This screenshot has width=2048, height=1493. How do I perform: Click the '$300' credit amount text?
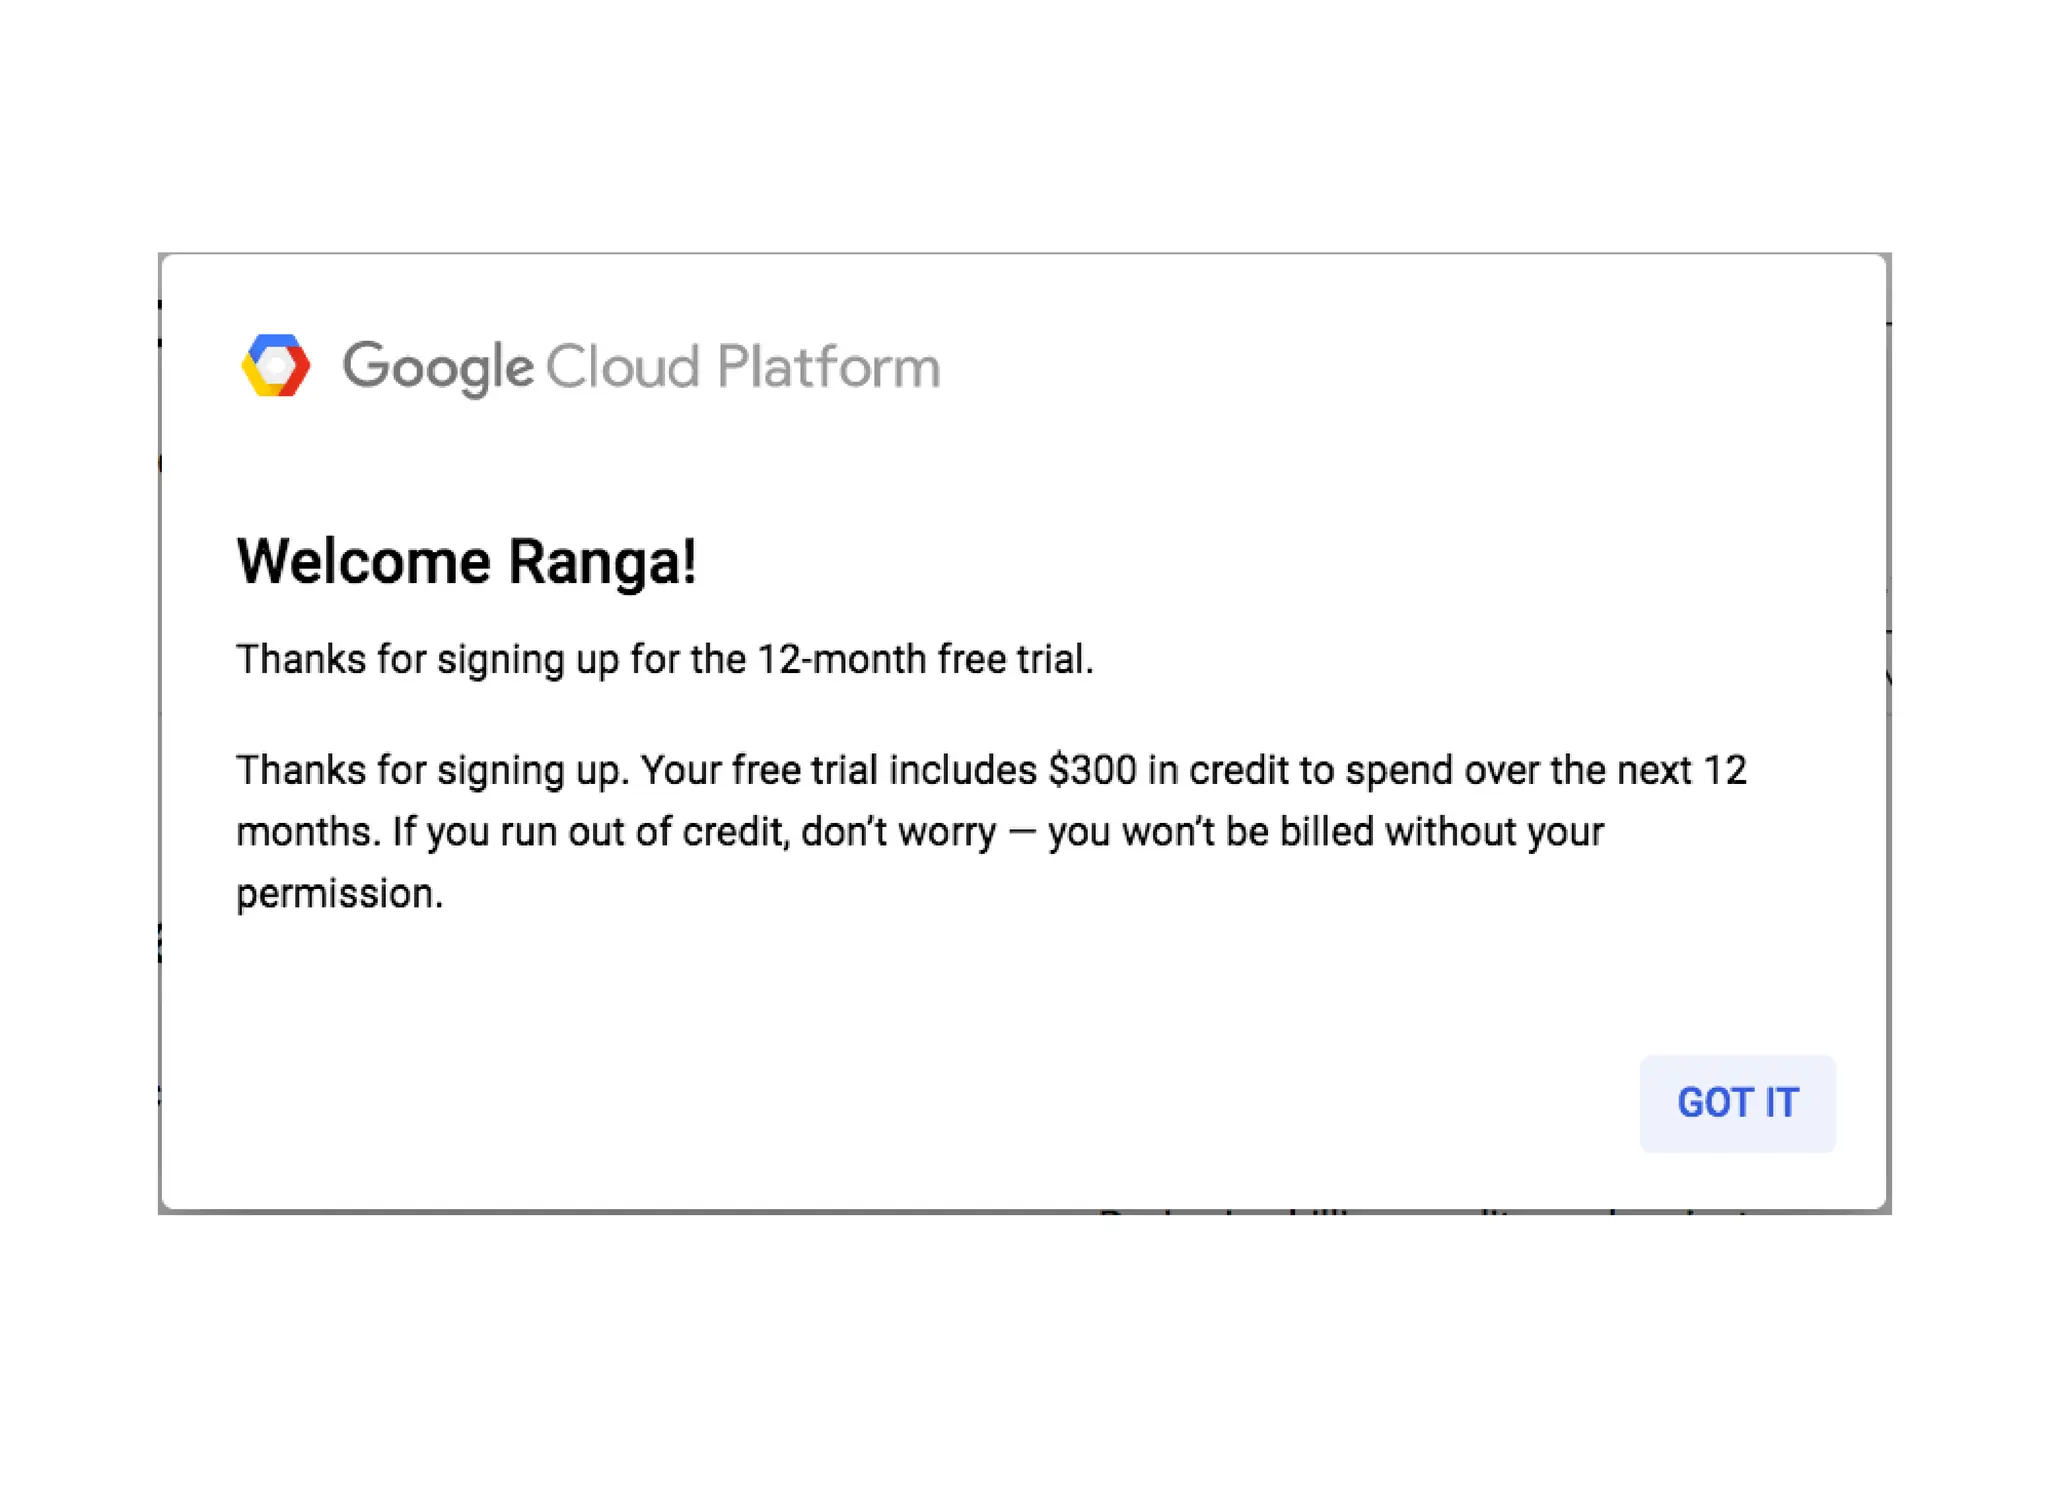1092,771
